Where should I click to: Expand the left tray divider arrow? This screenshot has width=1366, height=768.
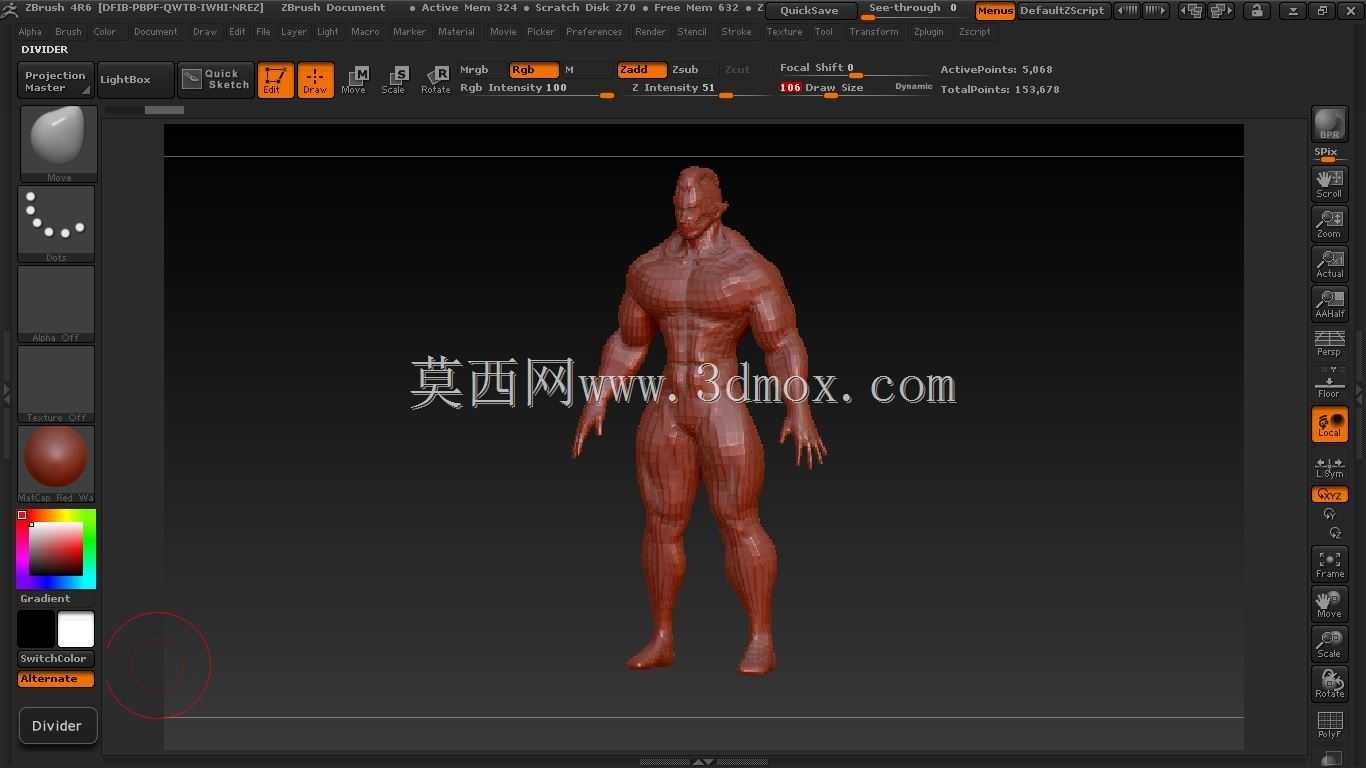pos(7,394)
